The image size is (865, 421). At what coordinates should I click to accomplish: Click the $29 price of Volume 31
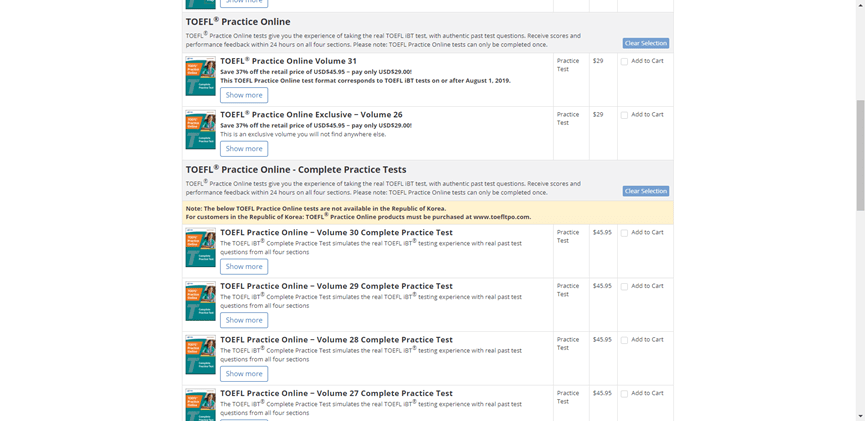point(598,61)
